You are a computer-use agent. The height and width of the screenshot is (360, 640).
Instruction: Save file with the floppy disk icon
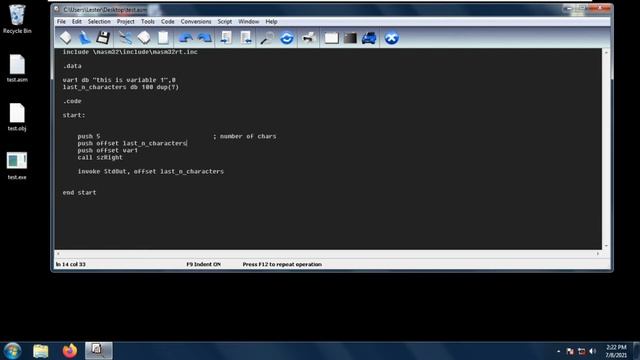click(x=103, y=38)
